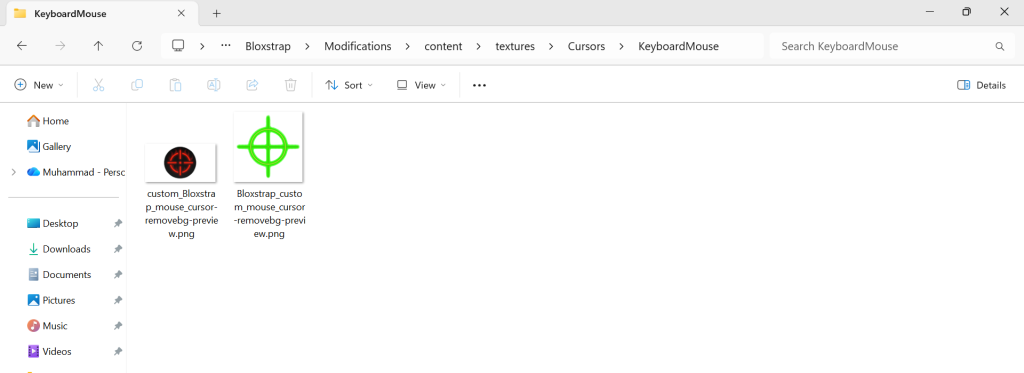Expand chevron after textures in breadcrumb
The width and height of the screenshot is (1024, 373).
tap(551, 46)
